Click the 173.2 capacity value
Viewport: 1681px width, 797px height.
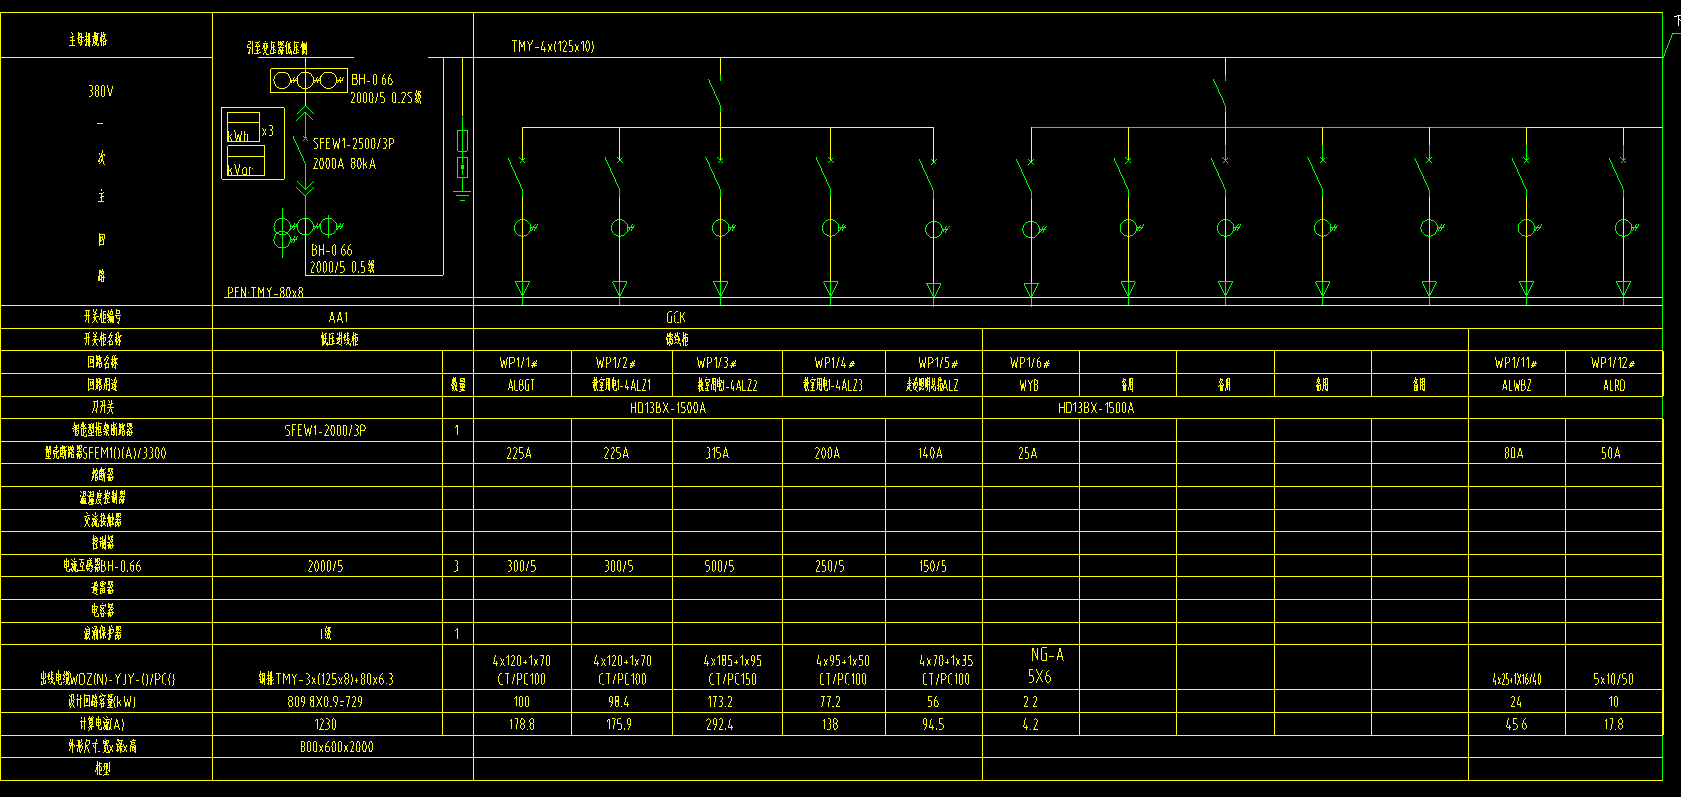[719, 702]
